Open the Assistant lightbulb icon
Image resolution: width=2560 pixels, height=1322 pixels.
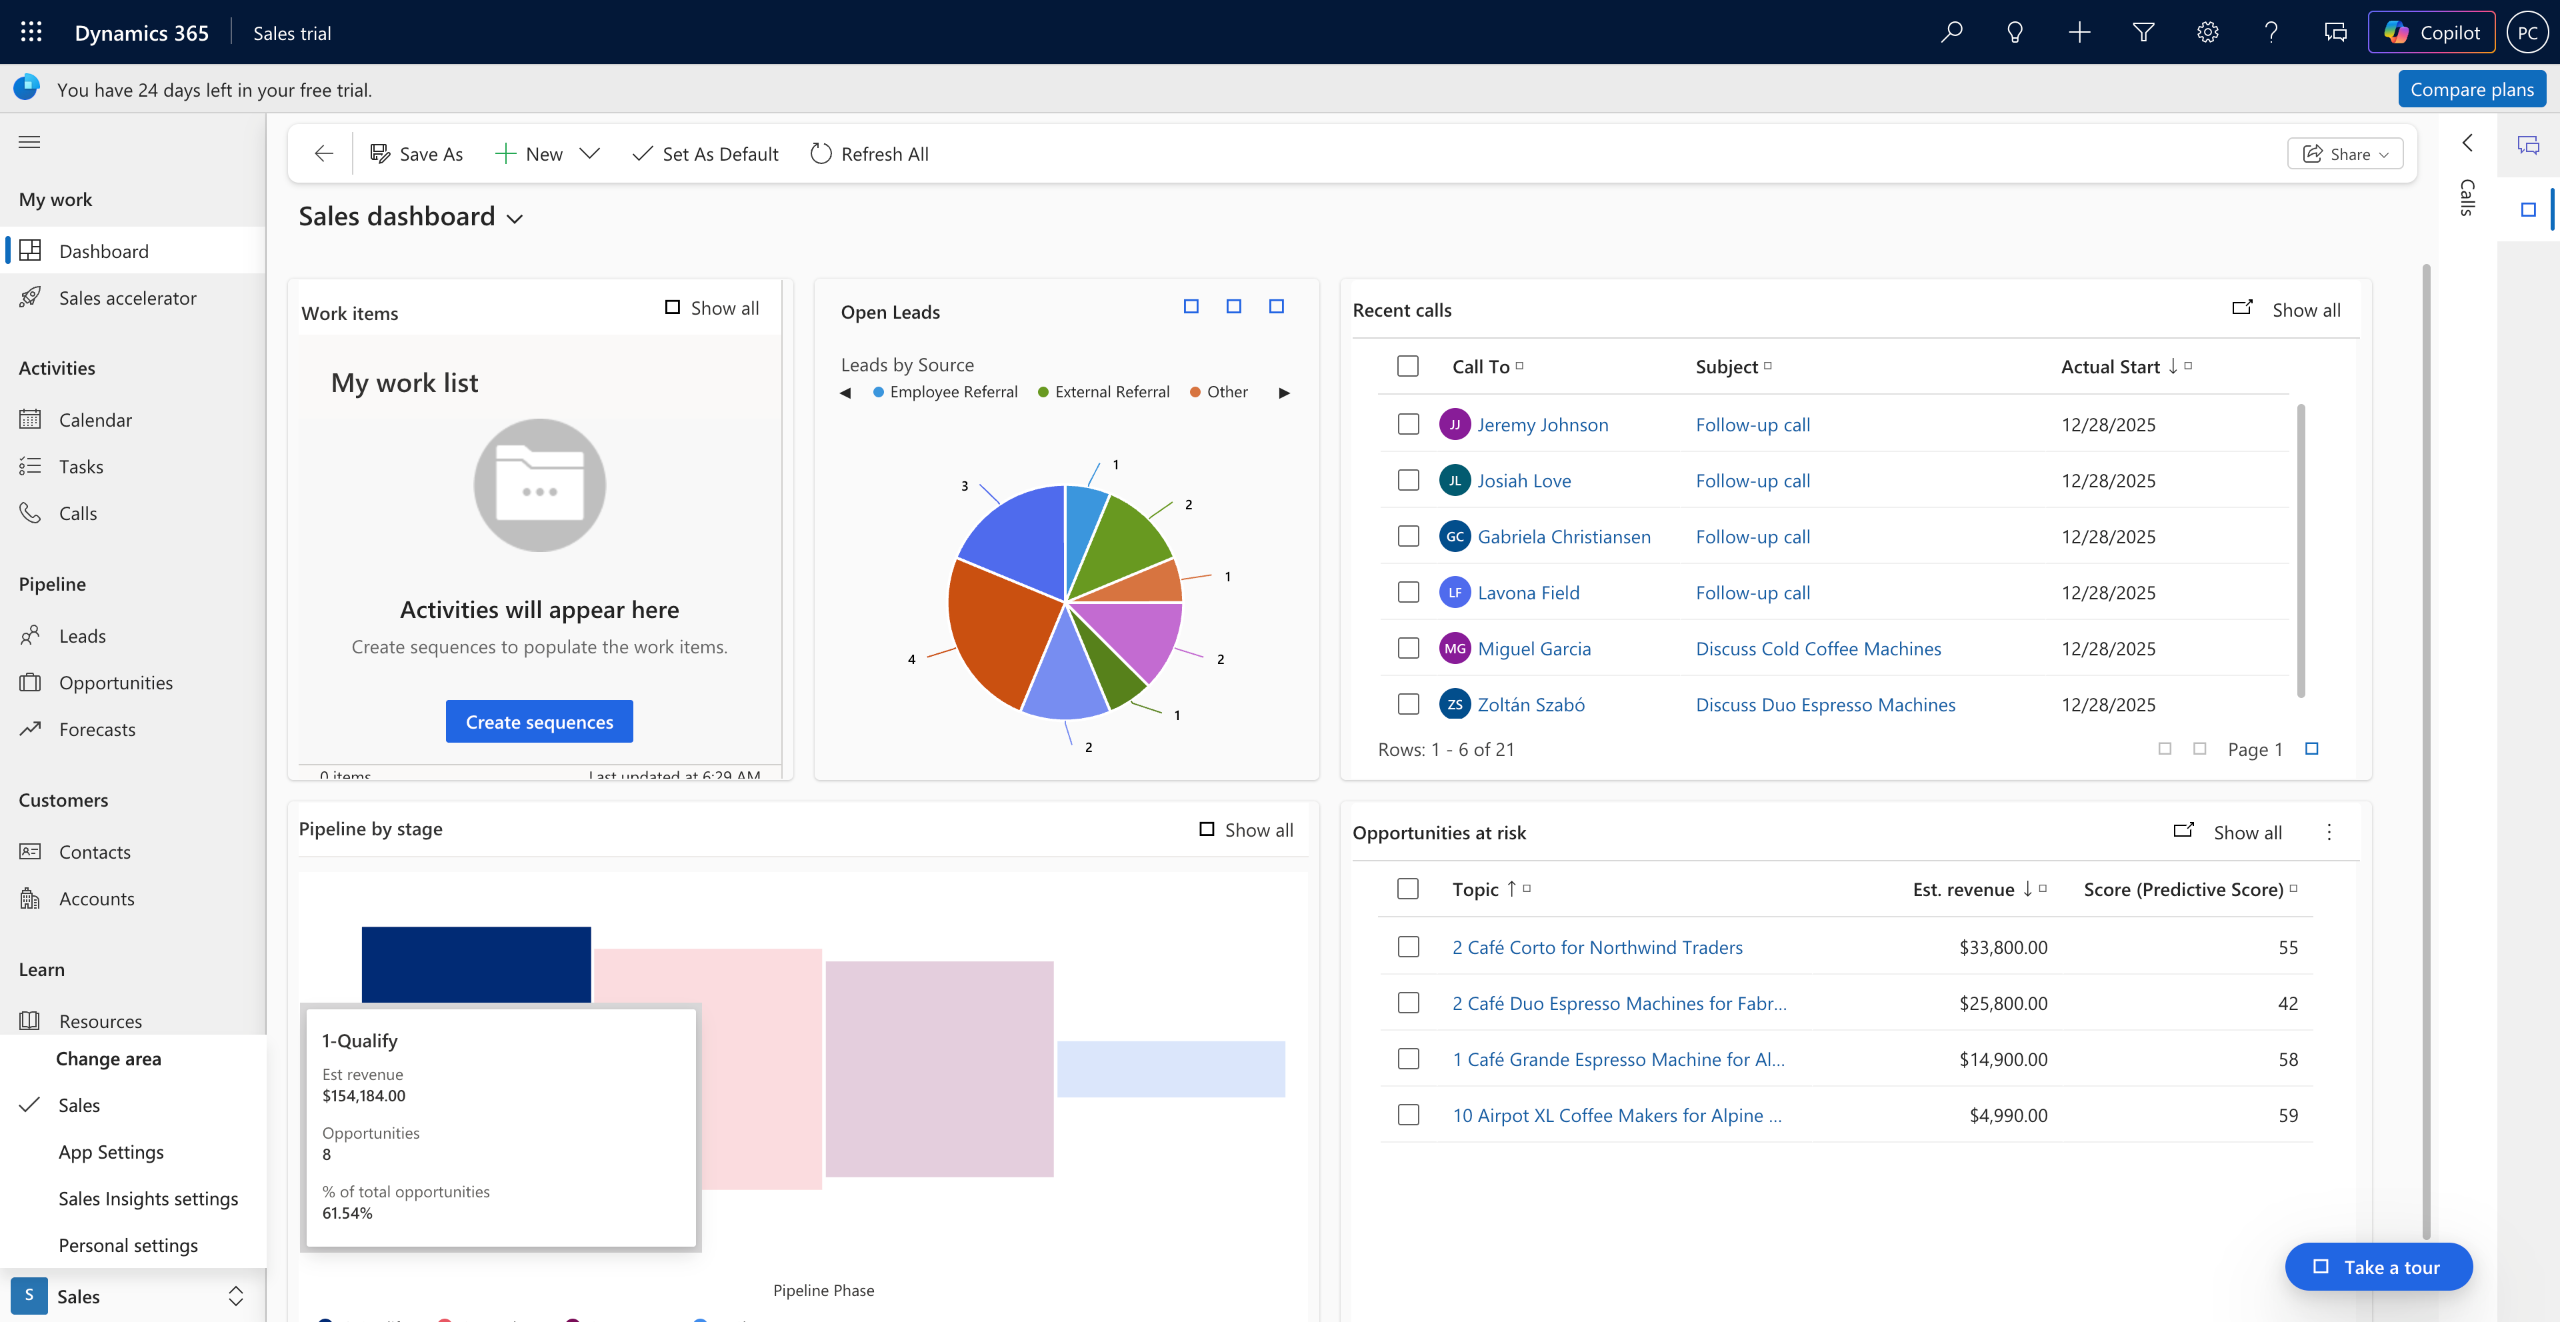point(2015,32)
